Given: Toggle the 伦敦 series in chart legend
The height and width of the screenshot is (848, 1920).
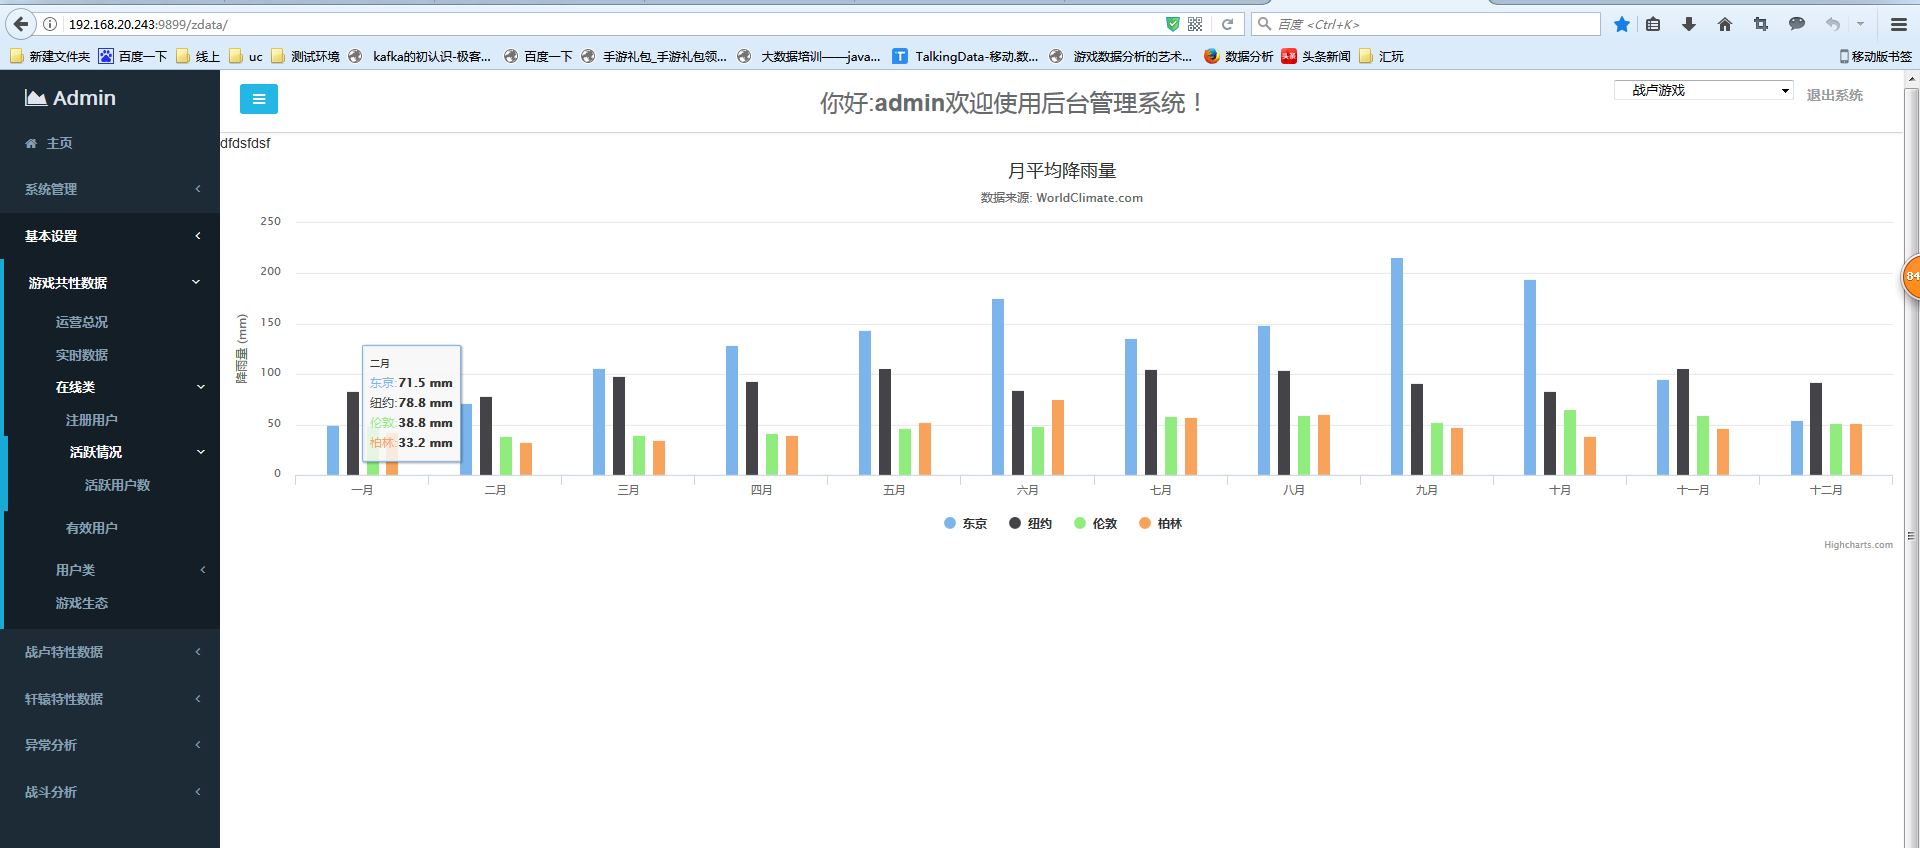Looking at the screenshot, I should pos(1096,524).
